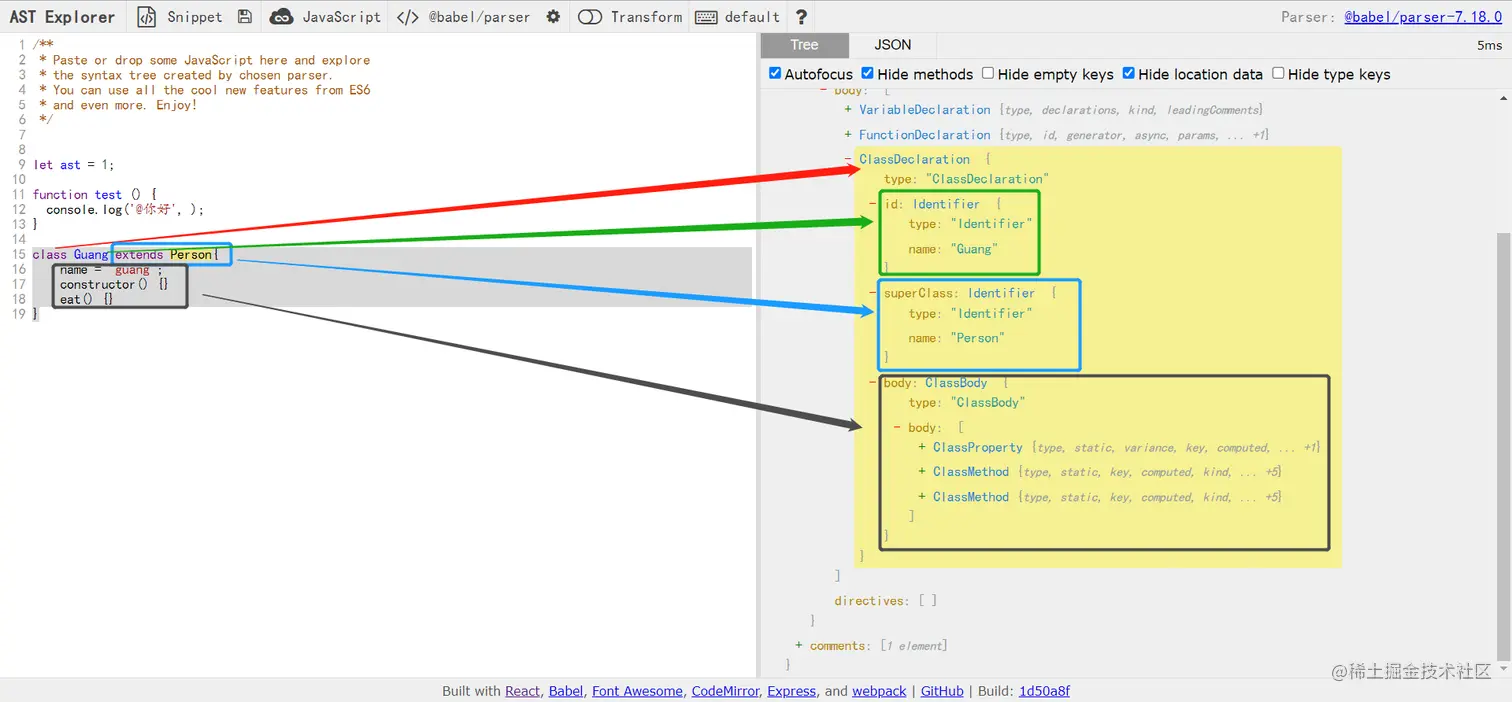Click the JavaScript cloud icon
The width and height of the screenshot is (1512, 702).
[283, 17]
